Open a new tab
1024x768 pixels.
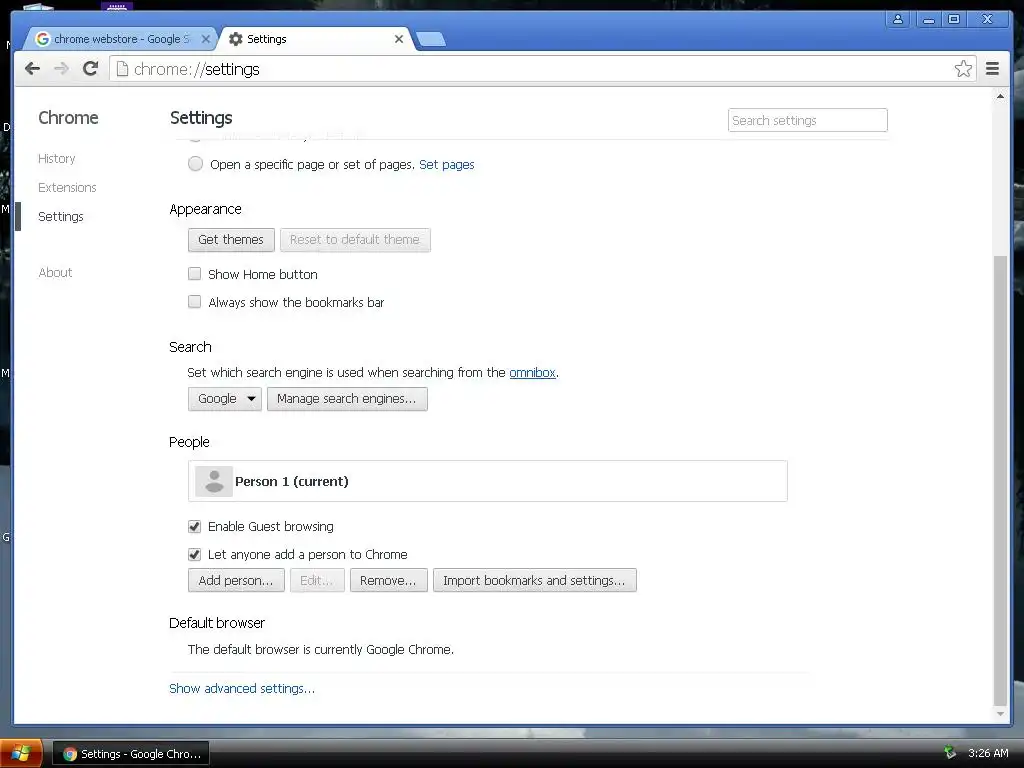point(431,39)
